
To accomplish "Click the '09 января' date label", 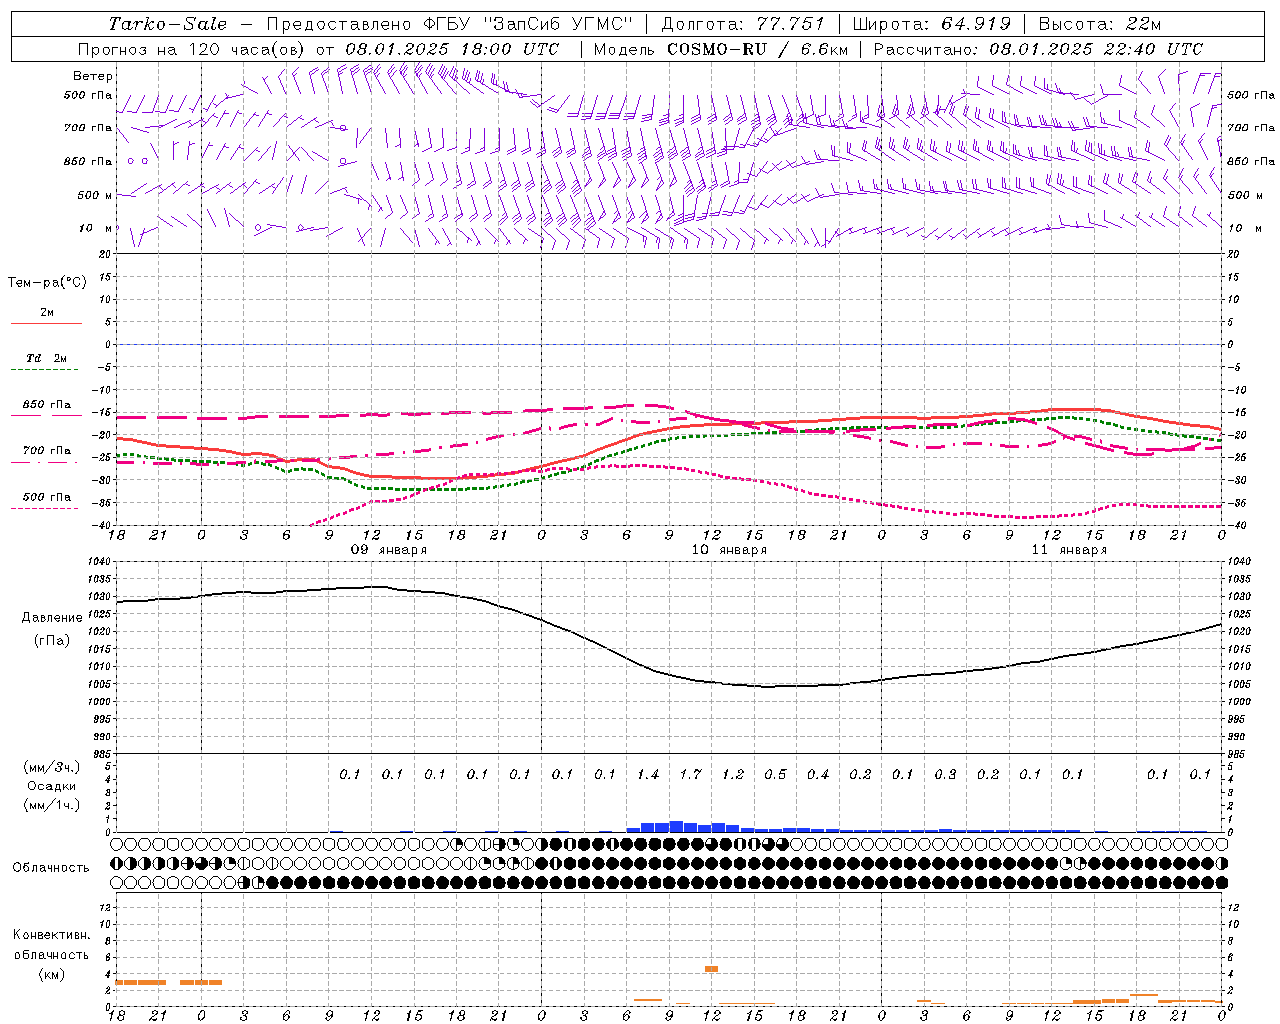I will (x=389, y=550).
